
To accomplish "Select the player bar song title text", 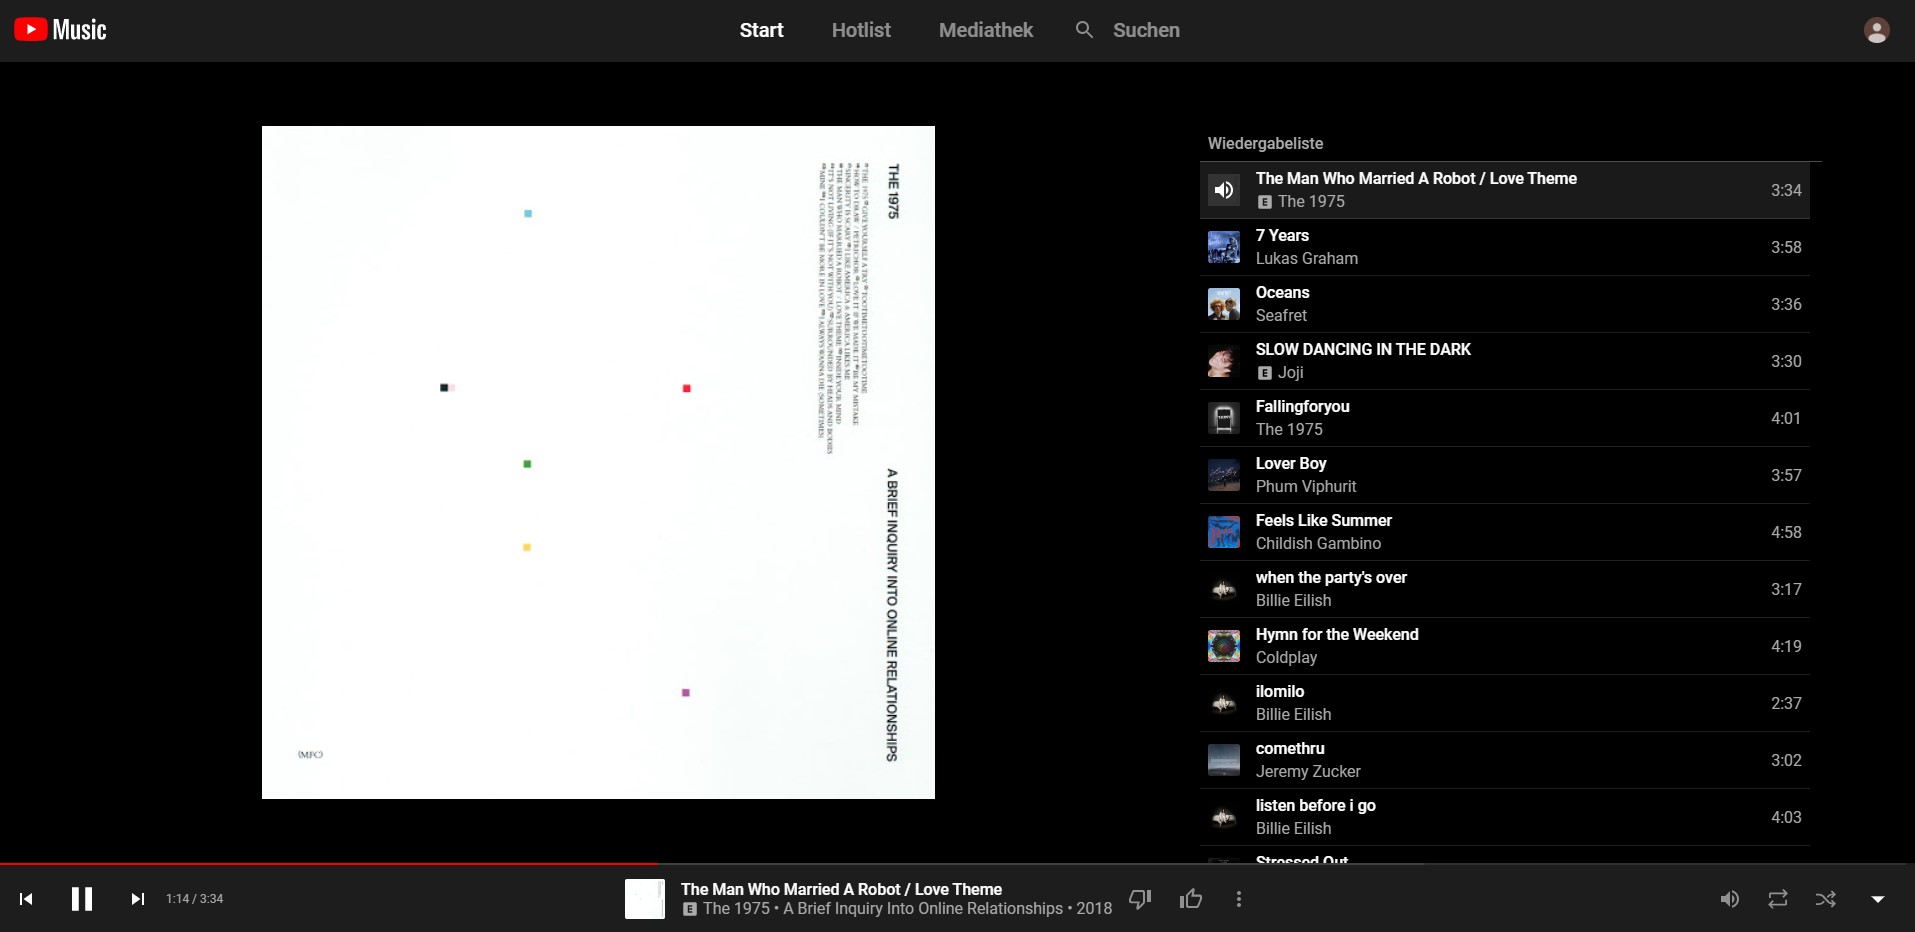I will click(841, 889).
